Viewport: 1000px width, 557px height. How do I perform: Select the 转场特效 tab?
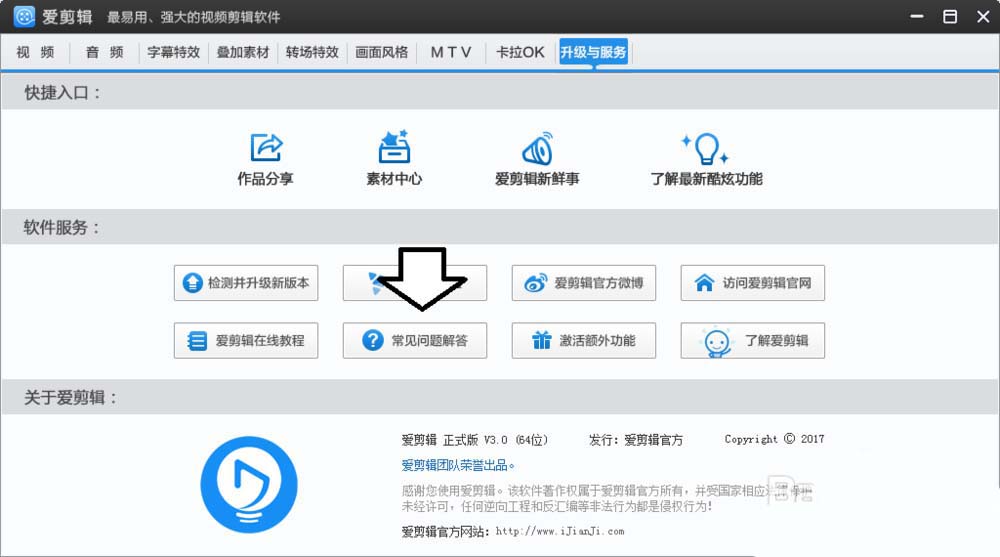pyautogui.click(x=312, y=52)
